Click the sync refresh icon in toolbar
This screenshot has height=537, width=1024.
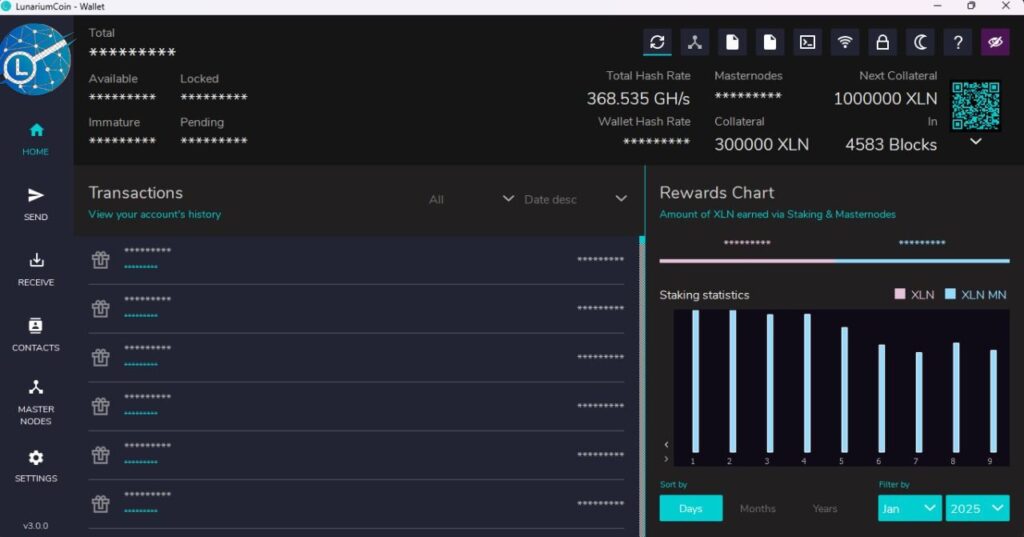pos(657,42)
